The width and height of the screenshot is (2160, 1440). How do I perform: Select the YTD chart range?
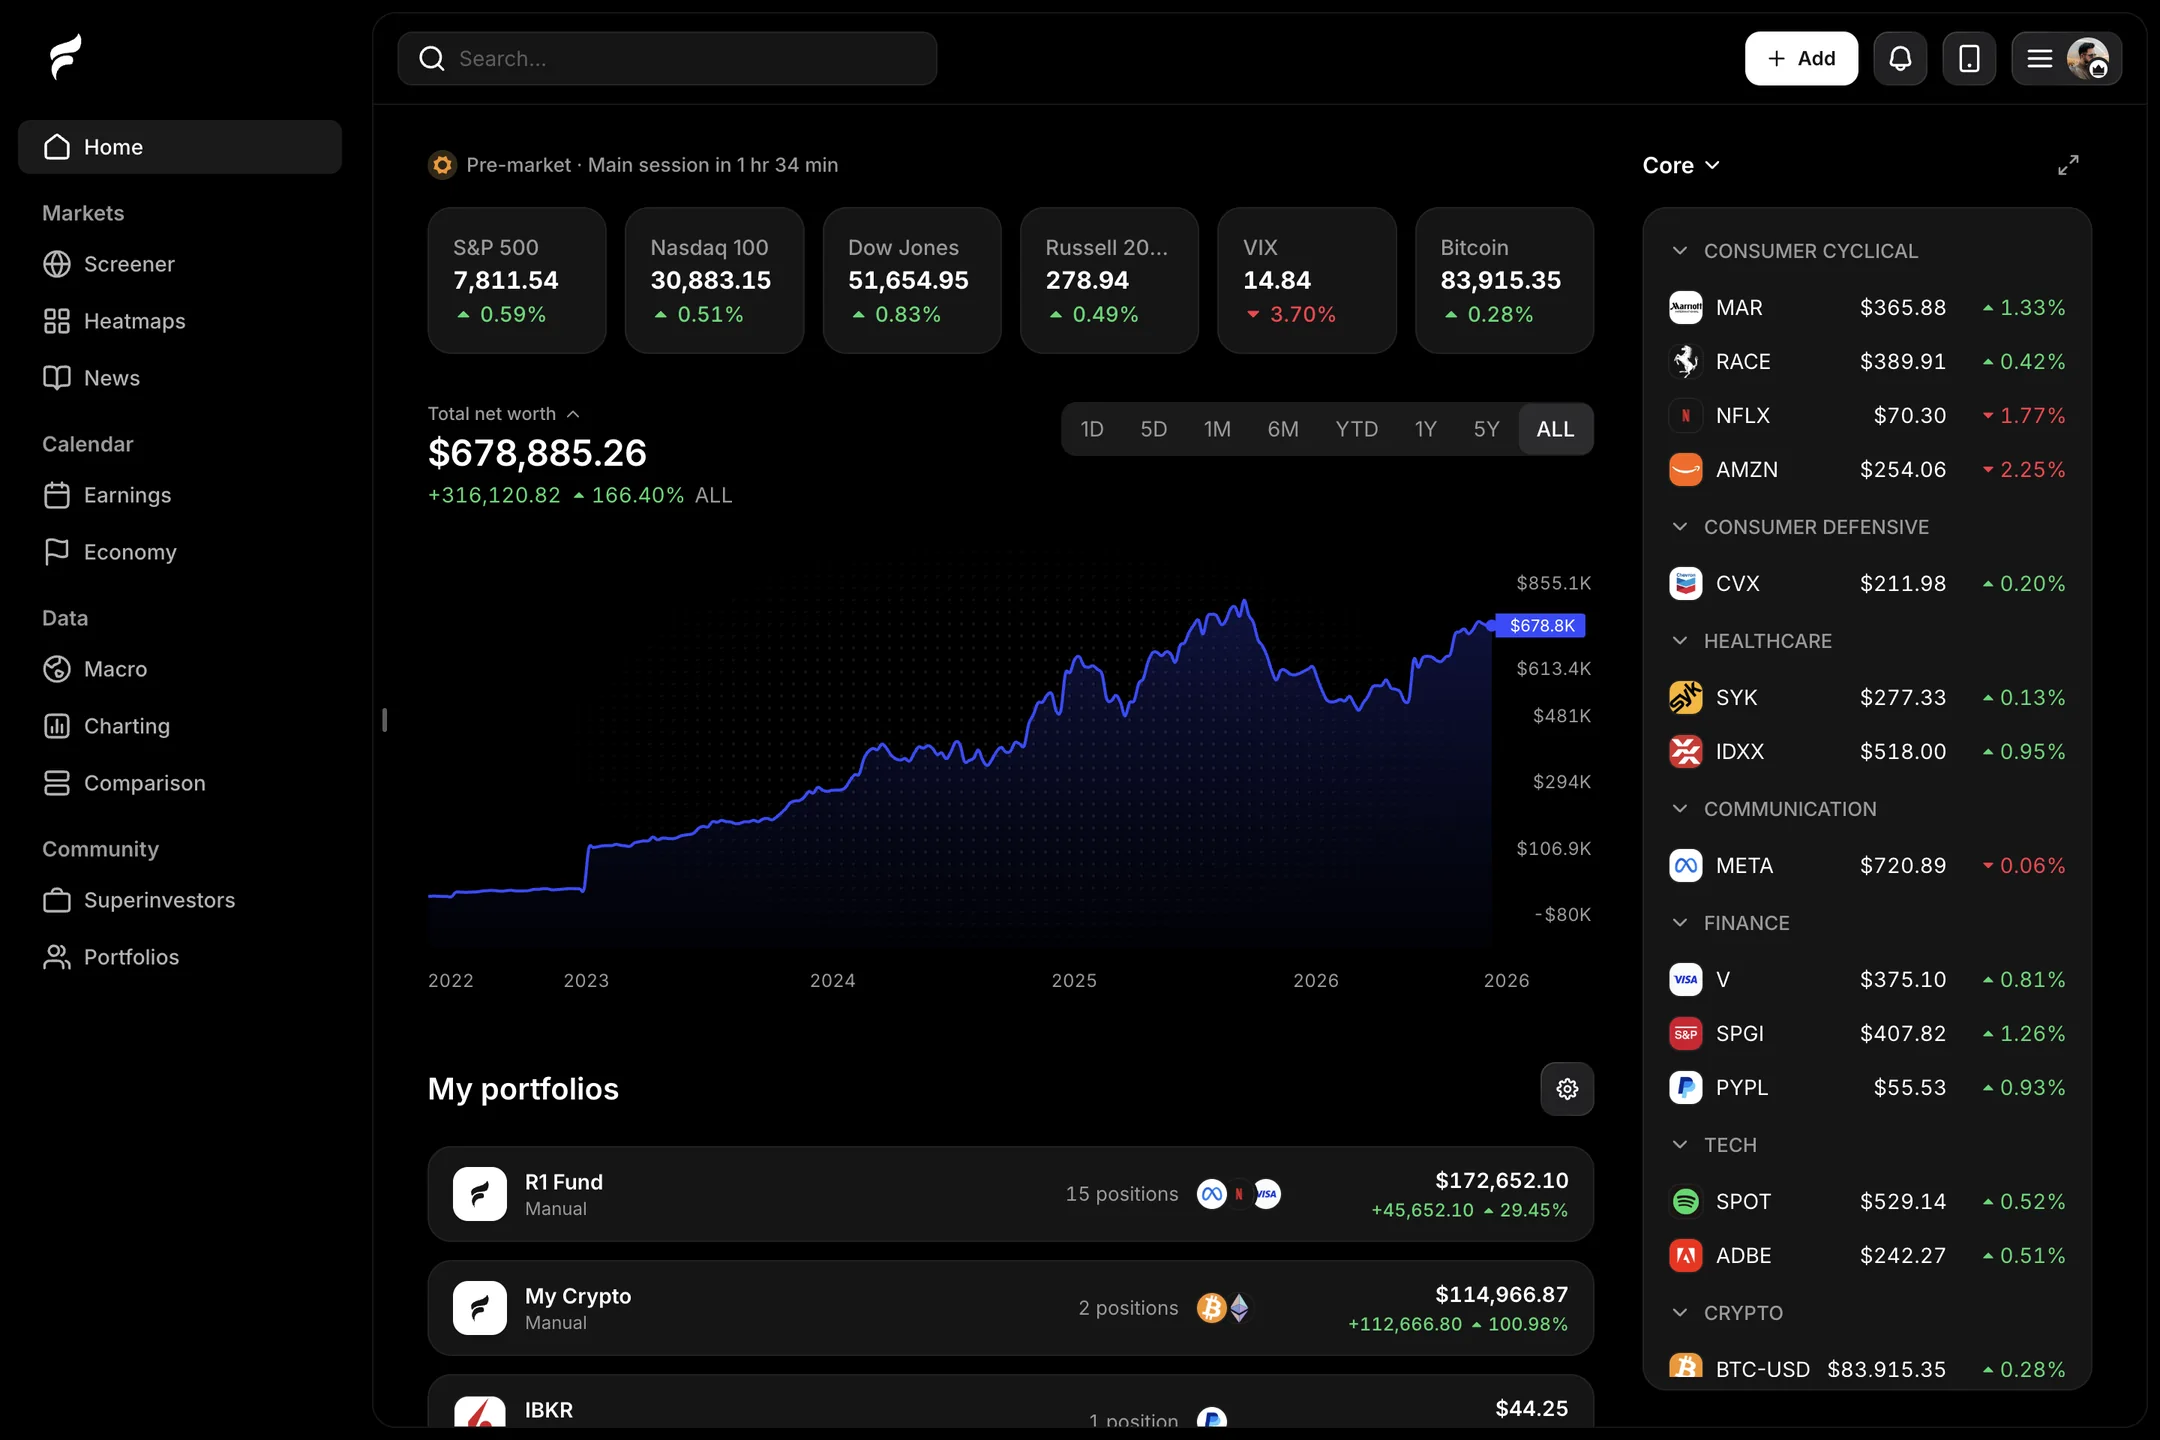(x=1356, y=429)
